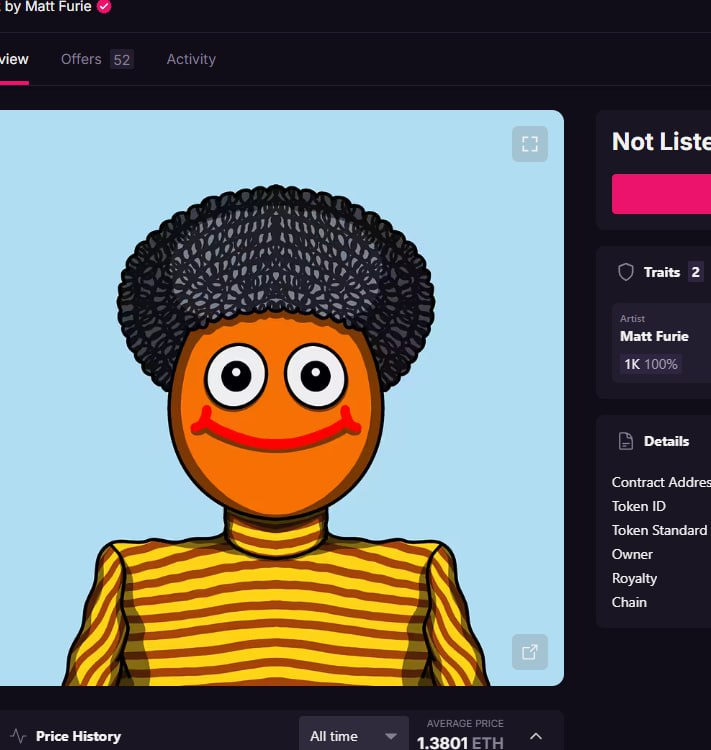Click the Price History chart icon
Viewport: 711px width, 750px height.
(x=18, y=736)
